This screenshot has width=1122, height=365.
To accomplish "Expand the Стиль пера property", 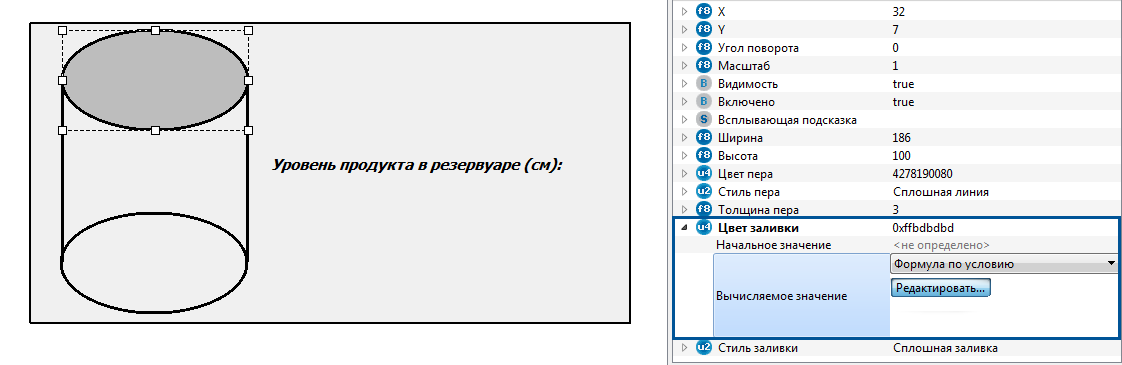I will [x=684, y=192].
